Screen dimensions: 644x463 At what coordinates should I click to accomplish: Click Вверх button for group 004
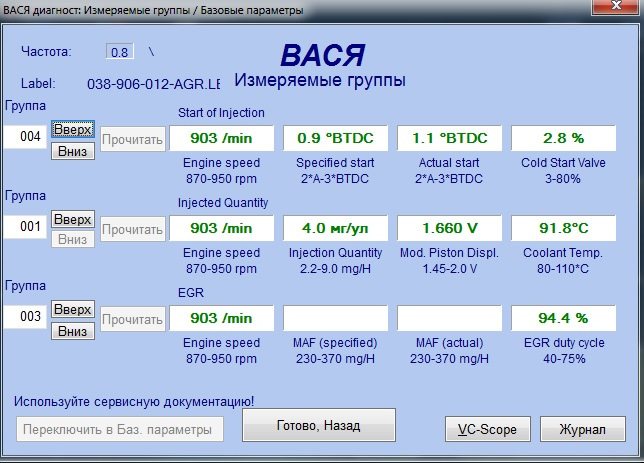(73, 129)
